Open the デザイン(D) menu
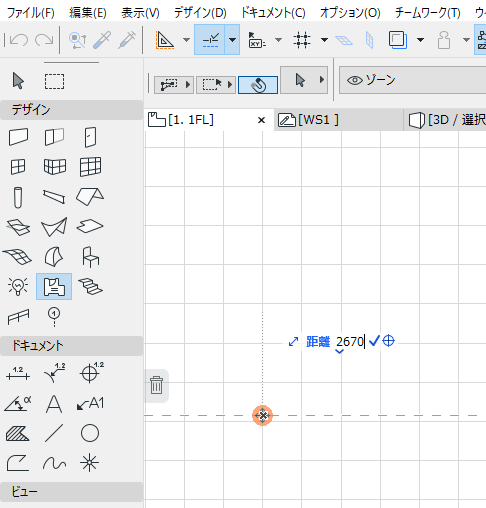This screenshot has width=486, height=508. coord(200,13)
